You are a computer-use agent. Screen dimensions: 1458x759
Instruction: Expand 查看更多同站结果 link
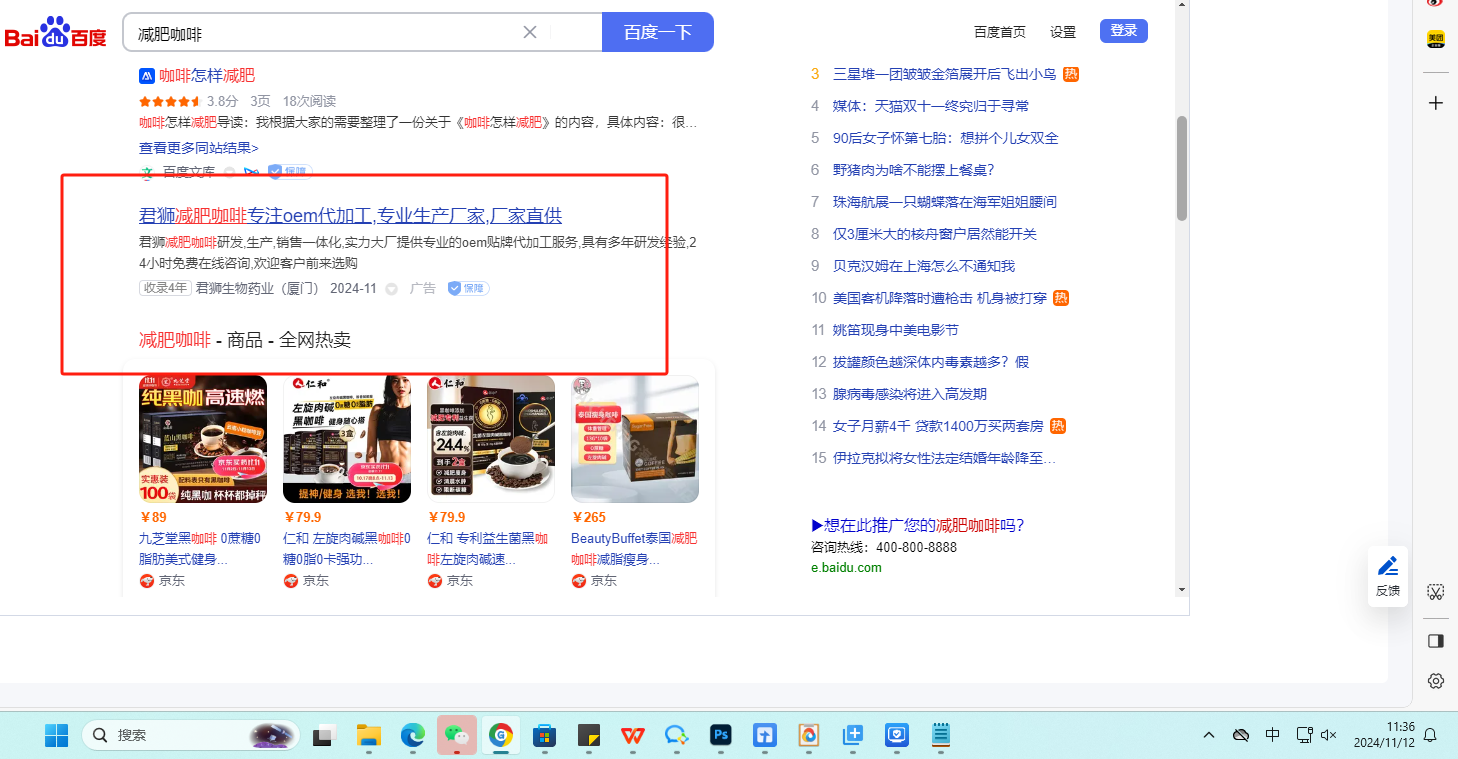198,148
